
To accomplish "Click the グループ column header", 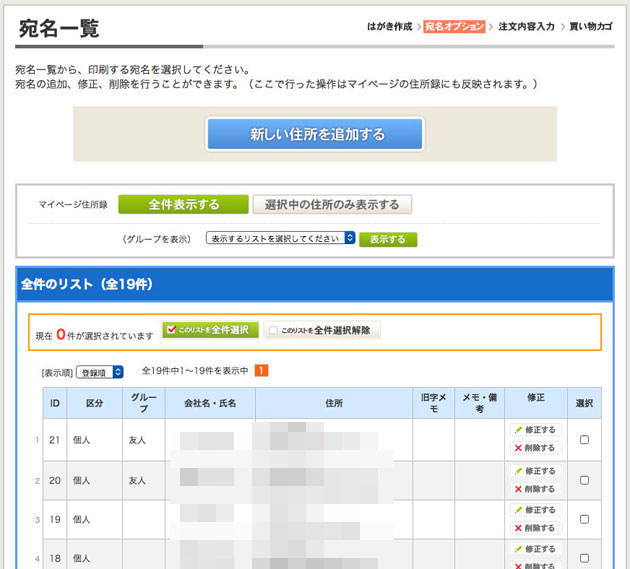I will (x=144, y=403).
